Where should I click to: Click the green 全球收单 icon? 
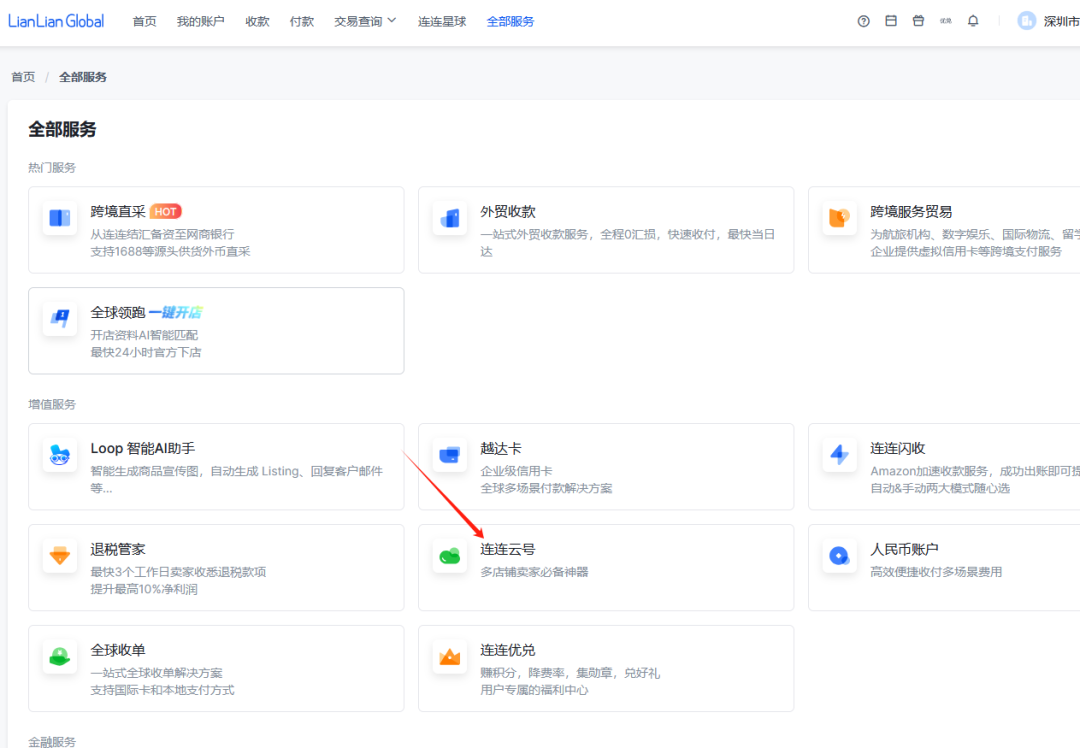(x=60, y=657)
